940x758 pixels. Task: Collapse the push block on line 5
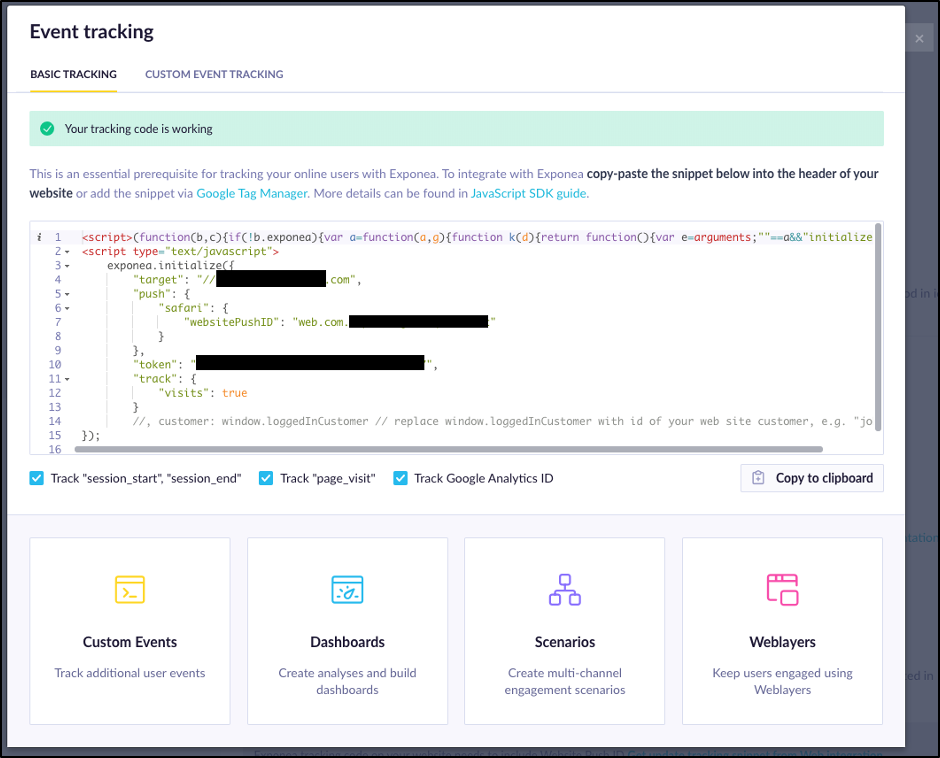(x=67, y=294)
